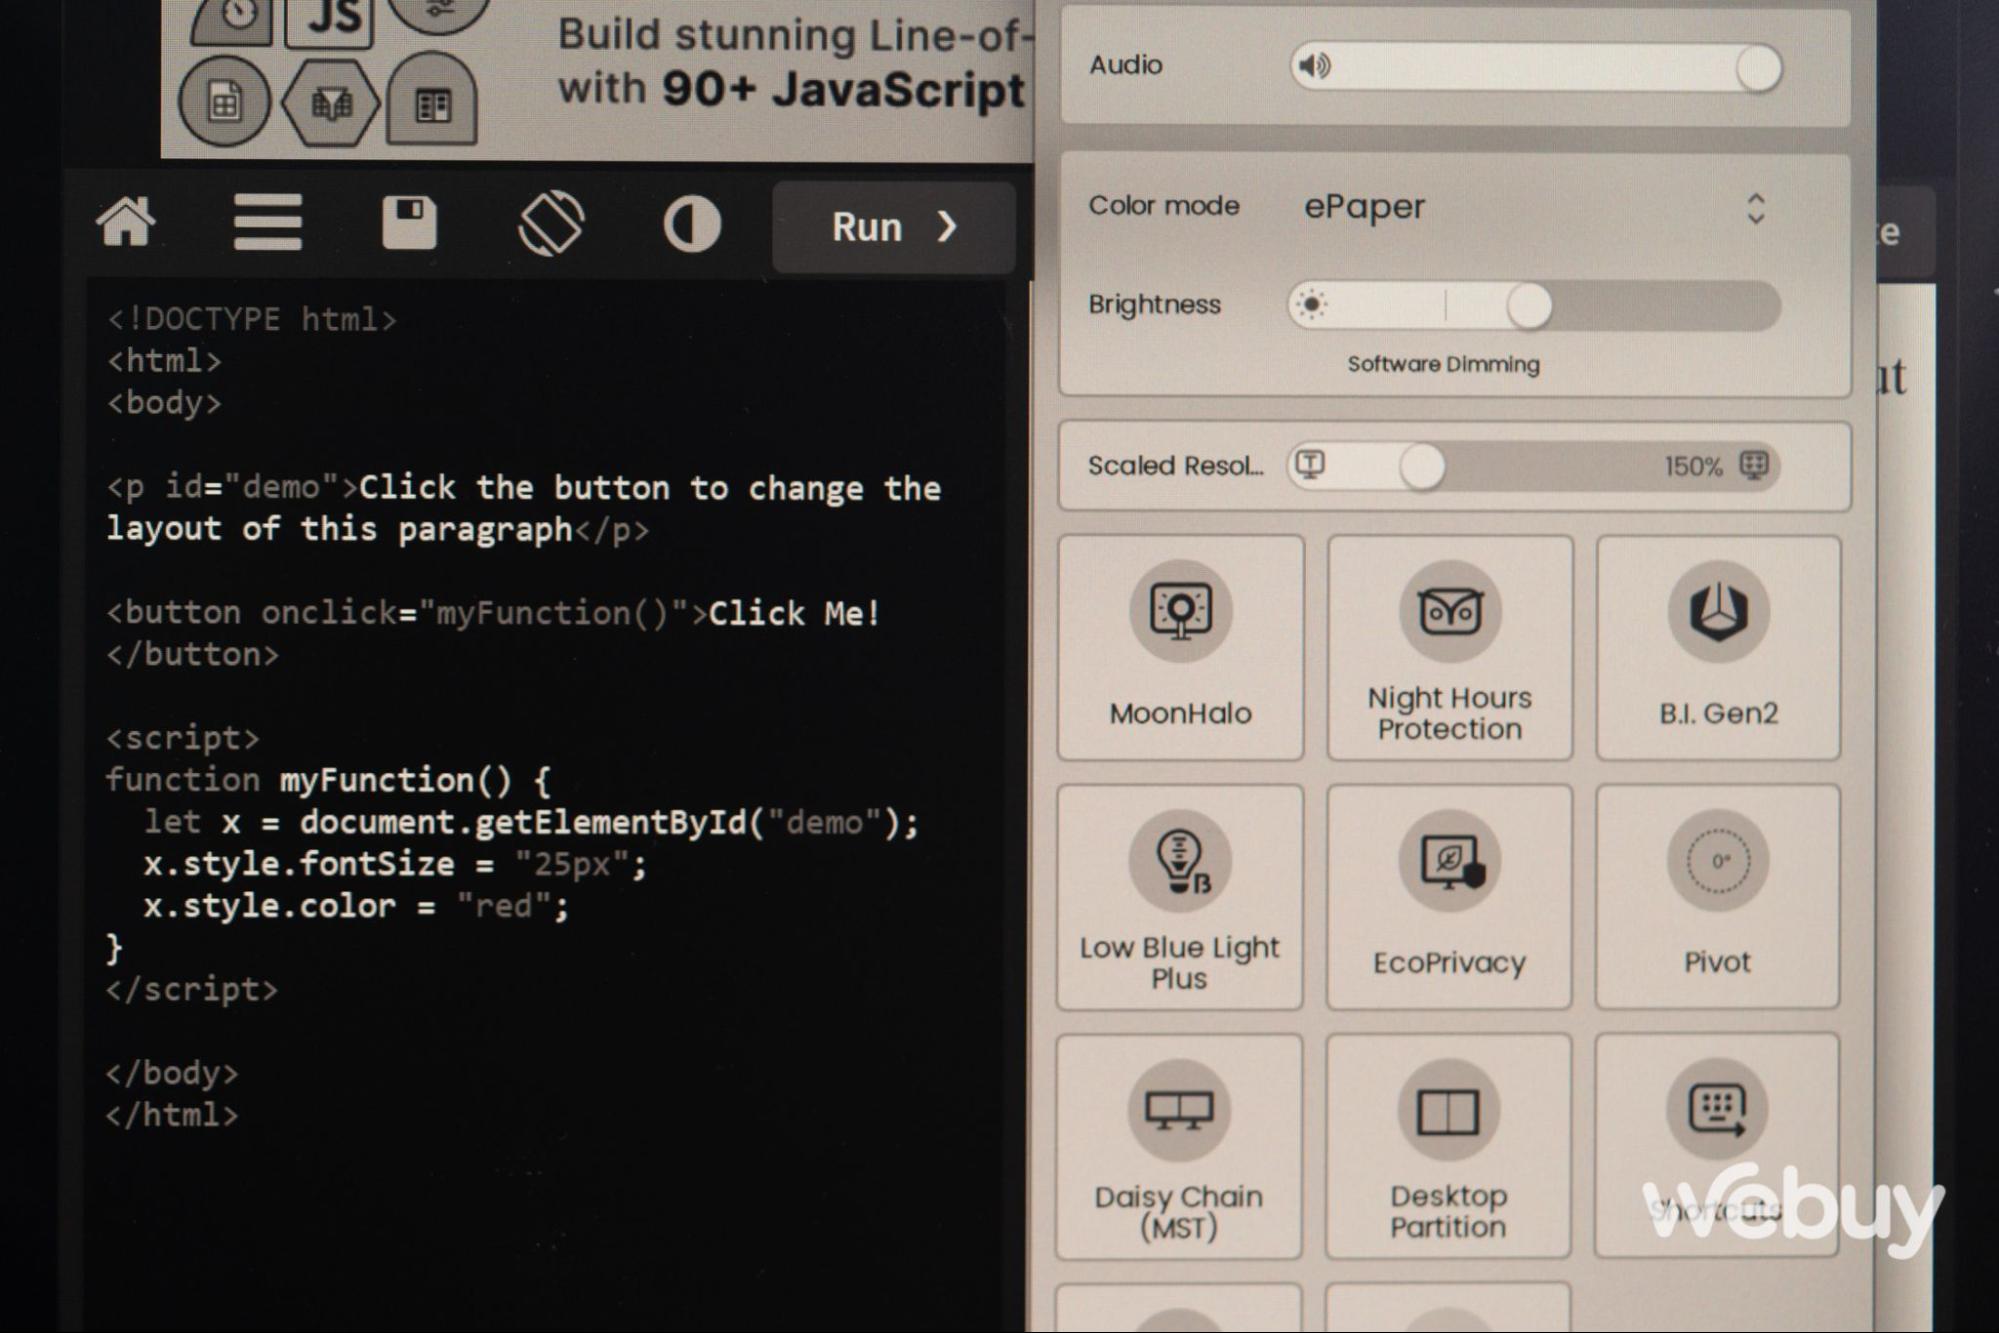Click the large grid icon beside 150%
The height and width of the screenshot is (1333, 1999).
(x=1754, y=465)
